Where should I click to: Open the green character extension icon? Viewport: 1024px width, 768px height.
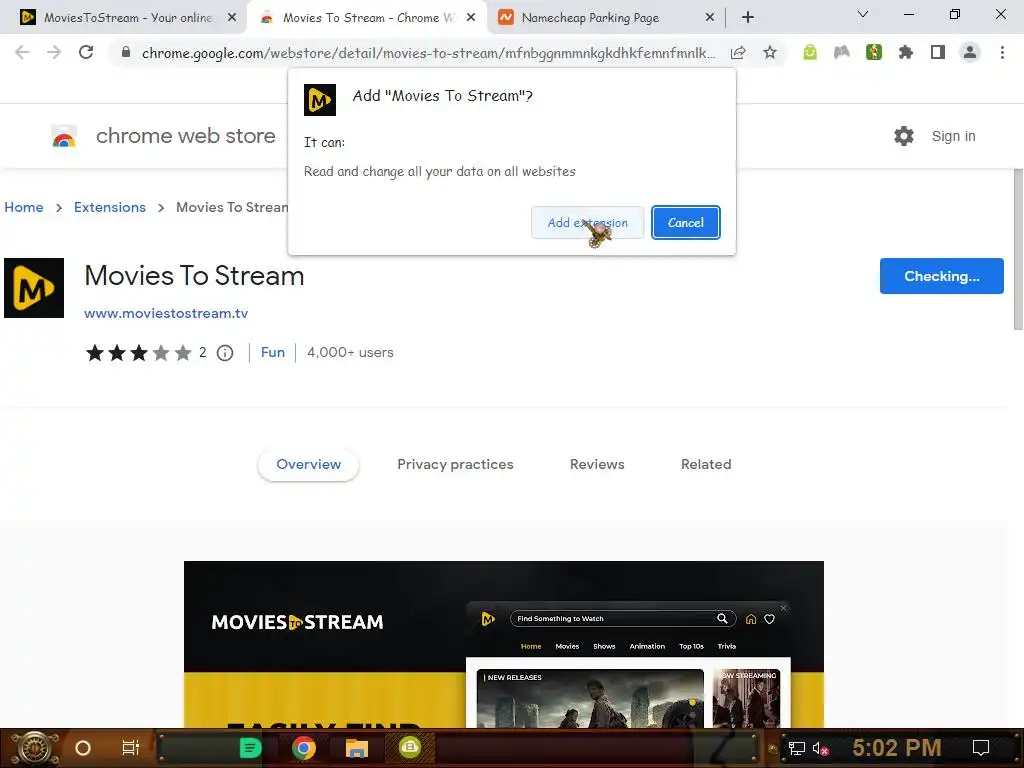point(874,52)
